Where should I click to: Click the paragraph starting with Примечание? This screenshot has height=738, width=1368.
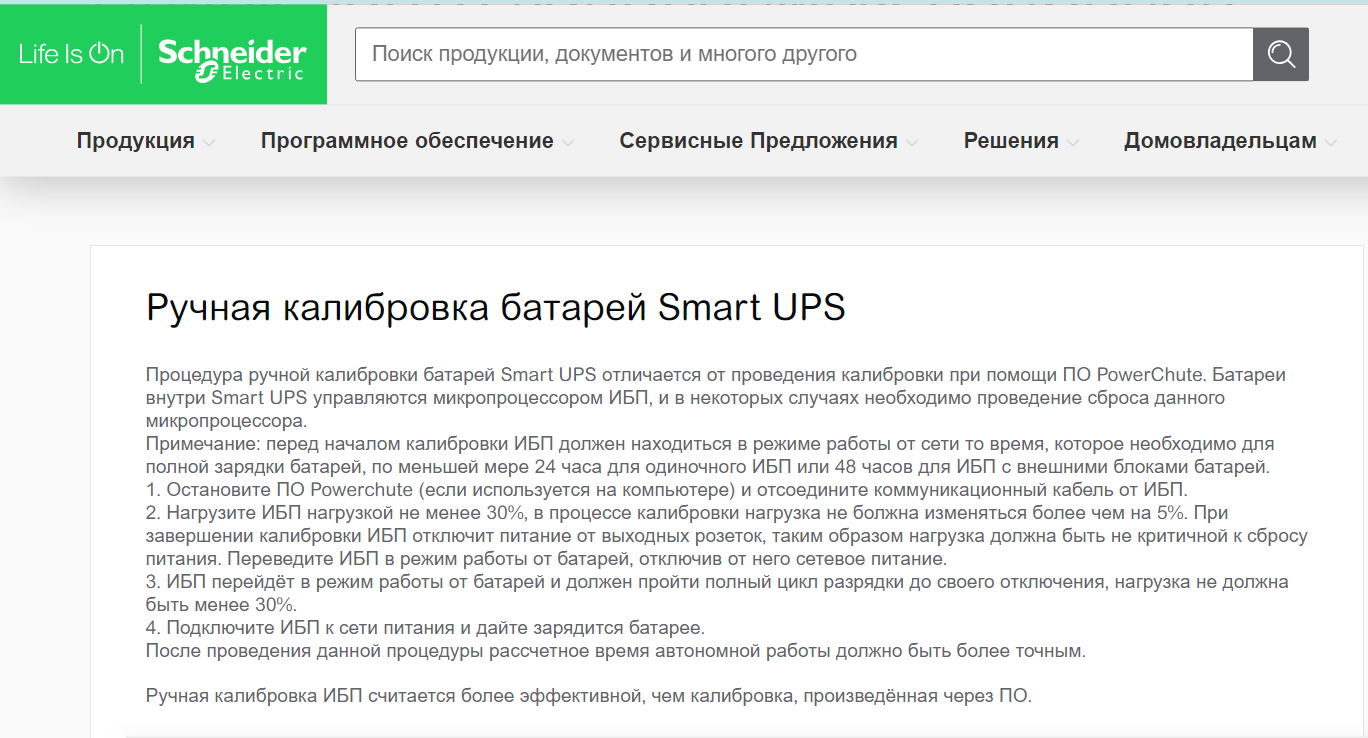pyautogui.click(x=710, y=455)
